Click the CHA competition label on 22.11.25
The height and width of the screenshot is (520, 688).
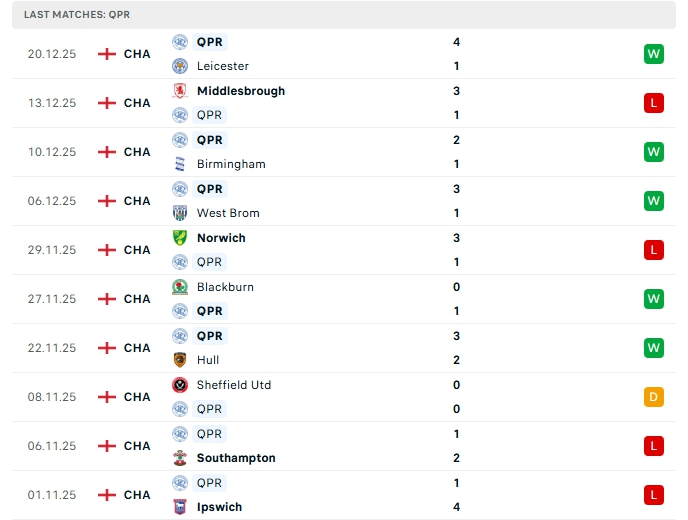(x=137, y=348)
